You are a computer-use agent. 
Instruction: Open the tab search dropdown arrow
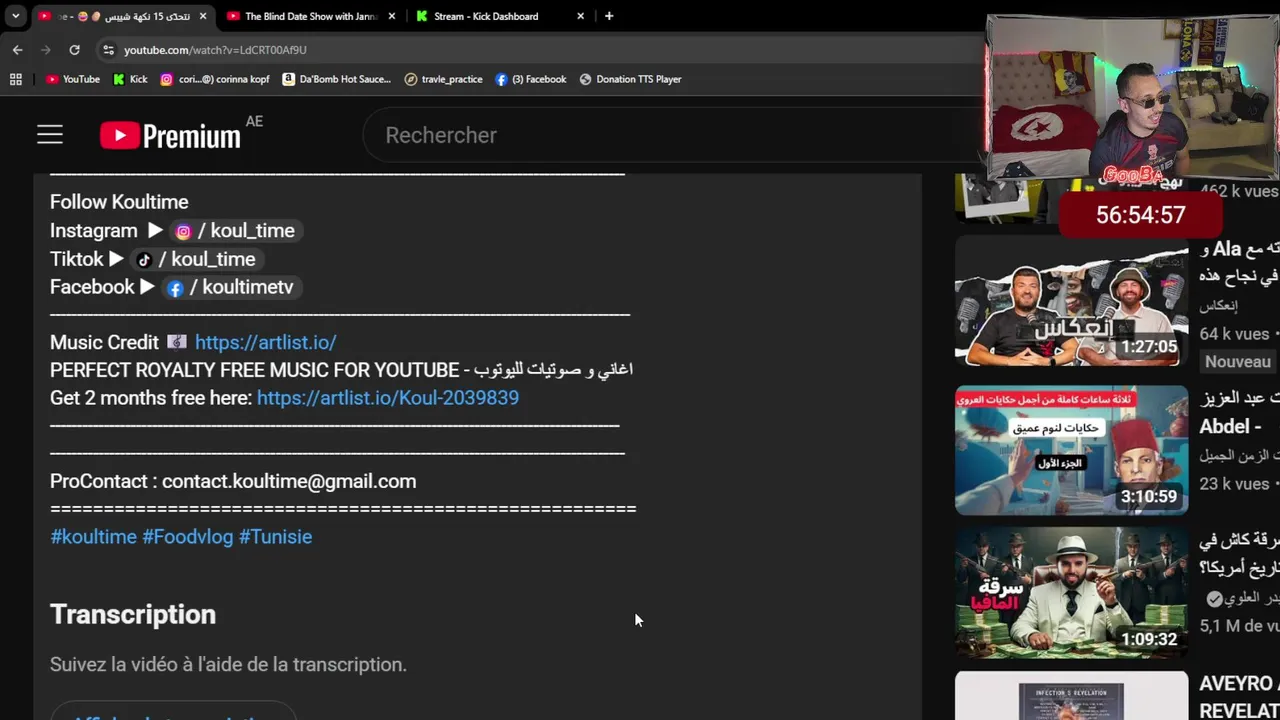tap(15, 16)
